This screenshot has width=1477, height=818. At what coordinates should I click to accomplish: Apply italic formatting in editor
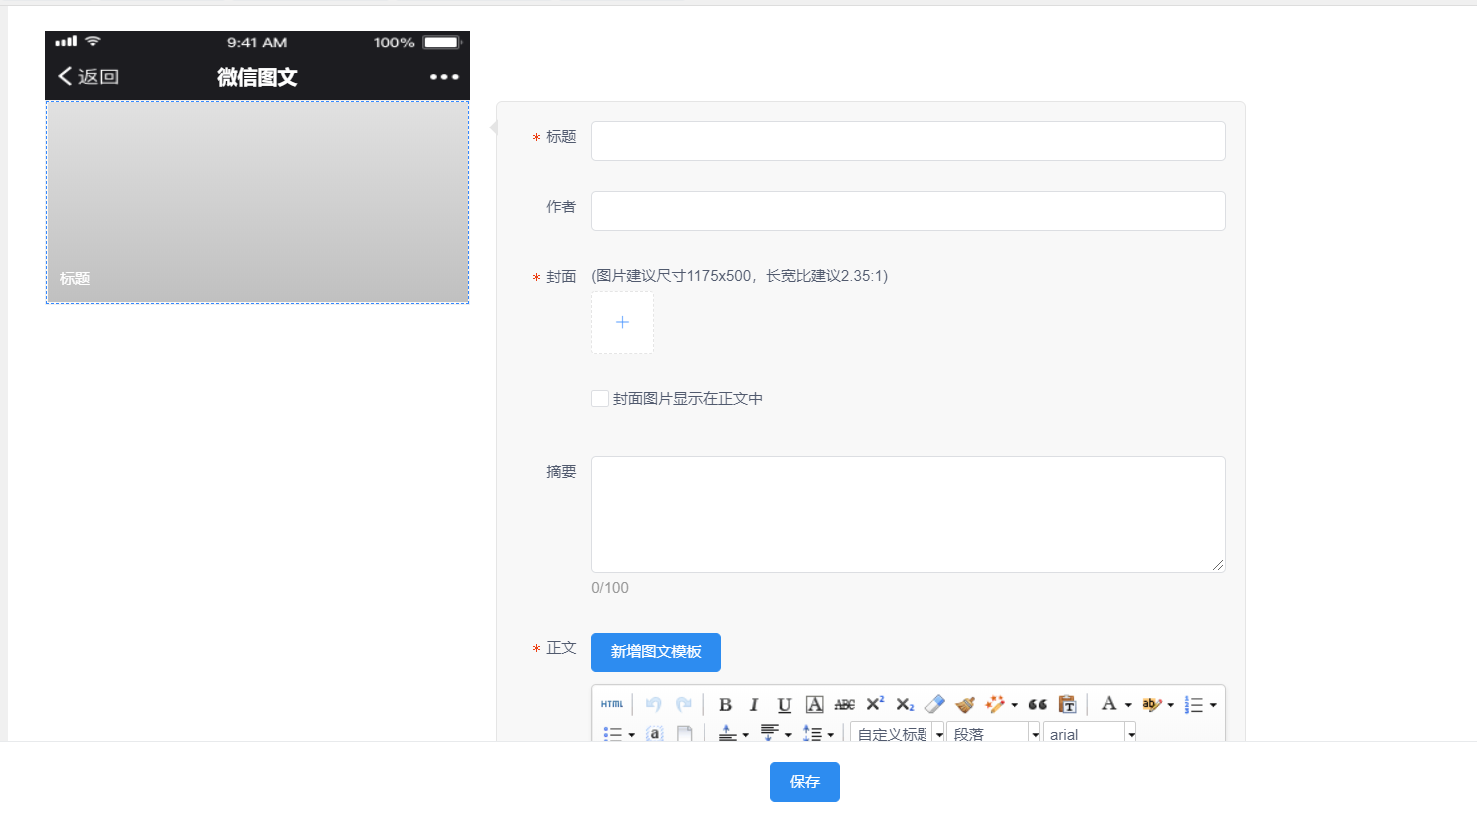coord(754,704)
